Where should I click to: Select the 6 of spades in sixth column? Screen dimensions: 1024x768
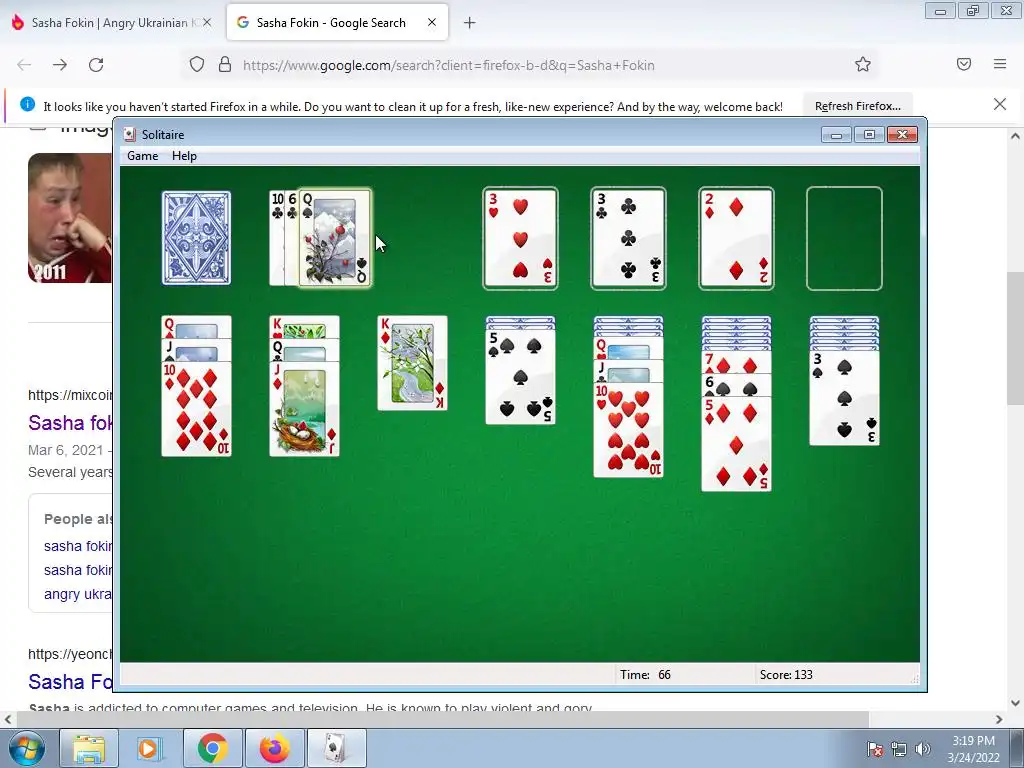[x=736, y=386]
